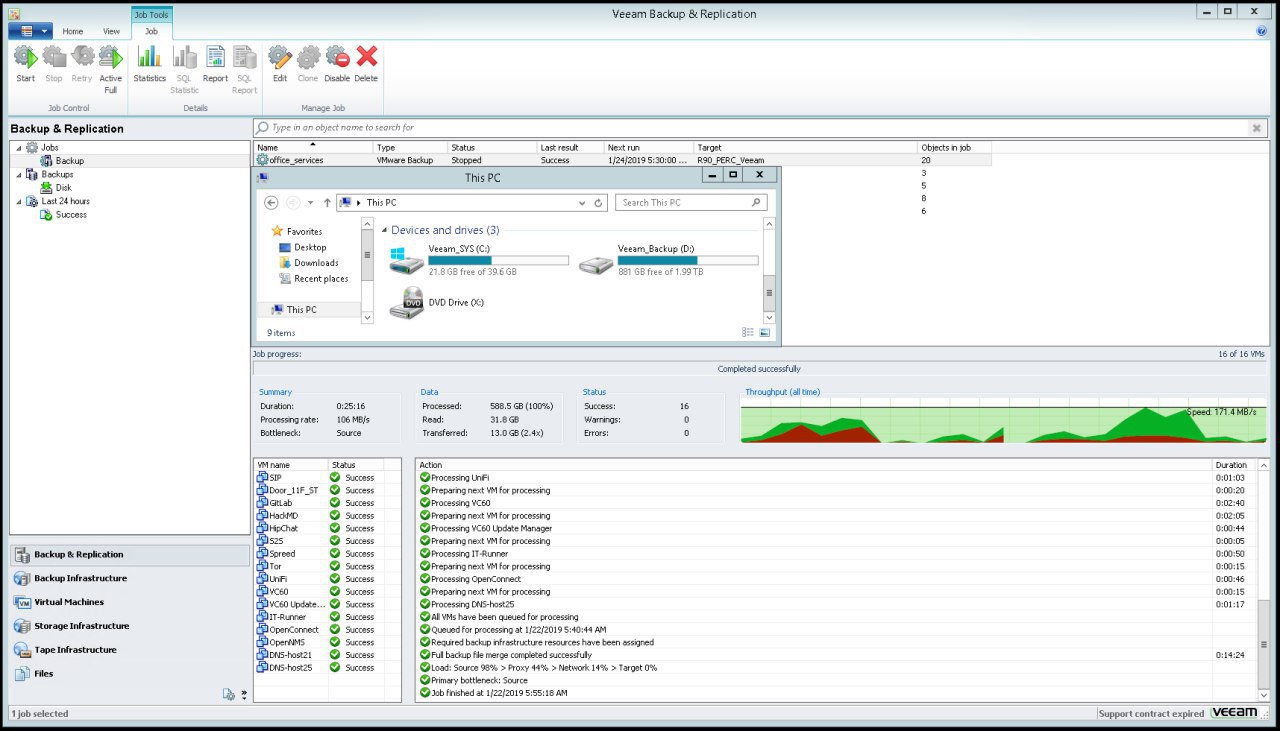
Task: Open job Statistics from the ribbon
Action: [x=150, y=64]
